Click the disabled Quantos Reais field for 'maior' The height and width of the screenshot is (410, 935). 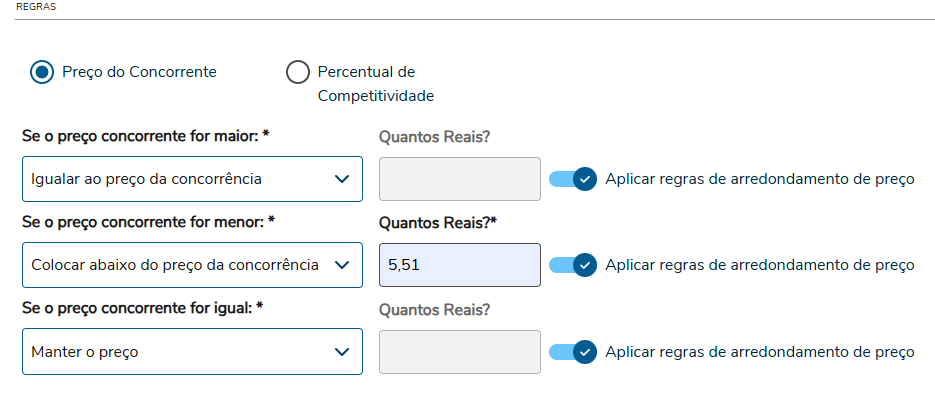pyautogui.click(x=459, y=179)
